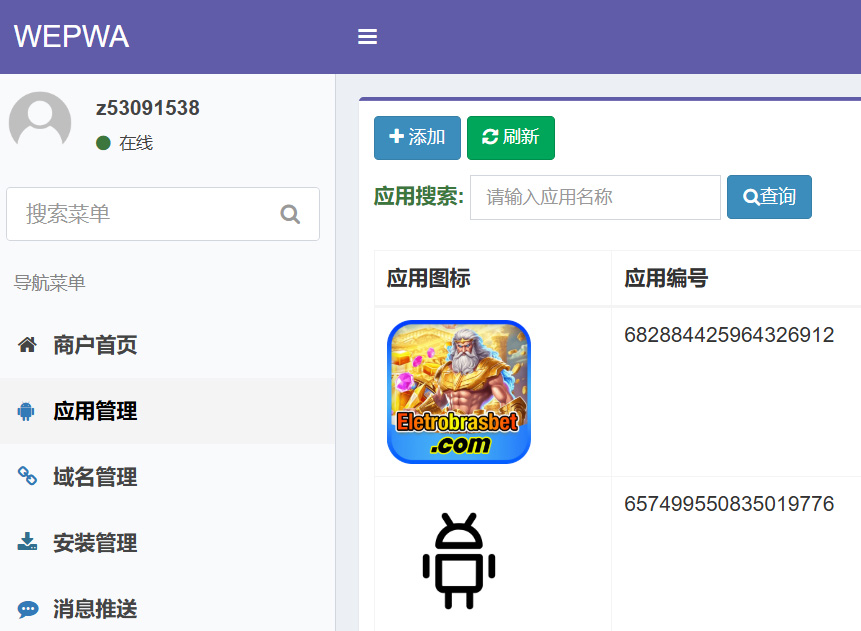Image resolution: width=861 pixels, height=631 pixels.
Task: Click app number 657499550835019776
Action: (729, 504)
